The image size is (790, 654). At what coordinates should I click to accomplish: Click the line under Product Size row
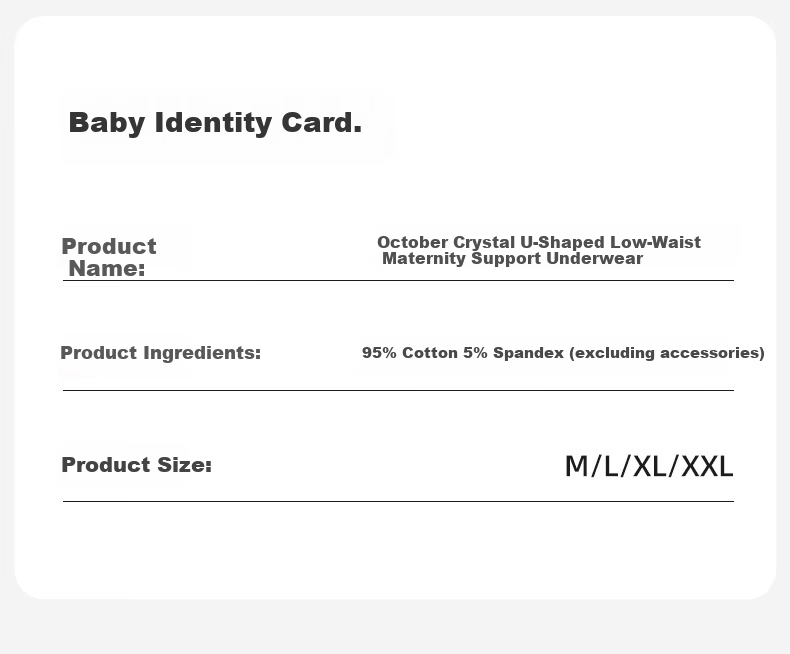[398, 501]
